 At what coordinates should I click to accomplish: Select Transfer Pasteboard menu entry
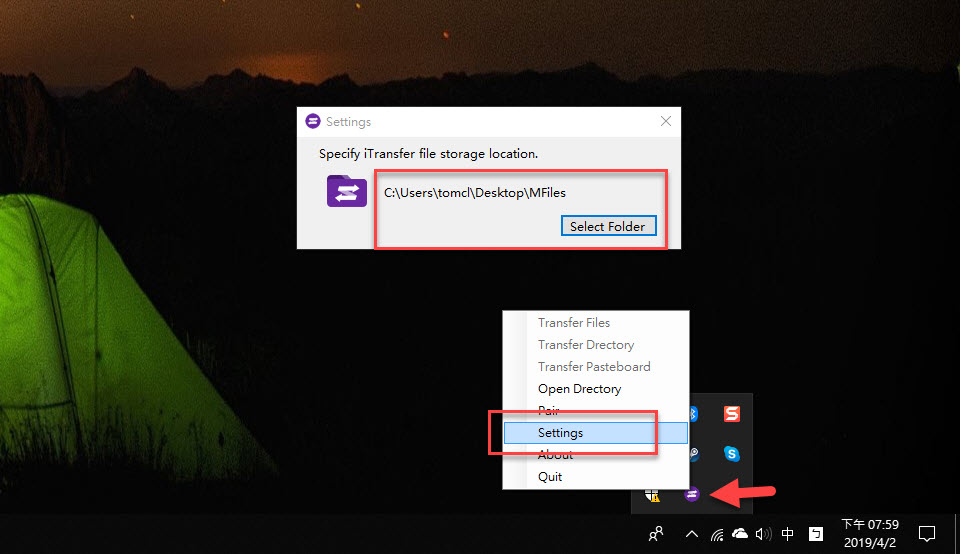coord(596,367)
